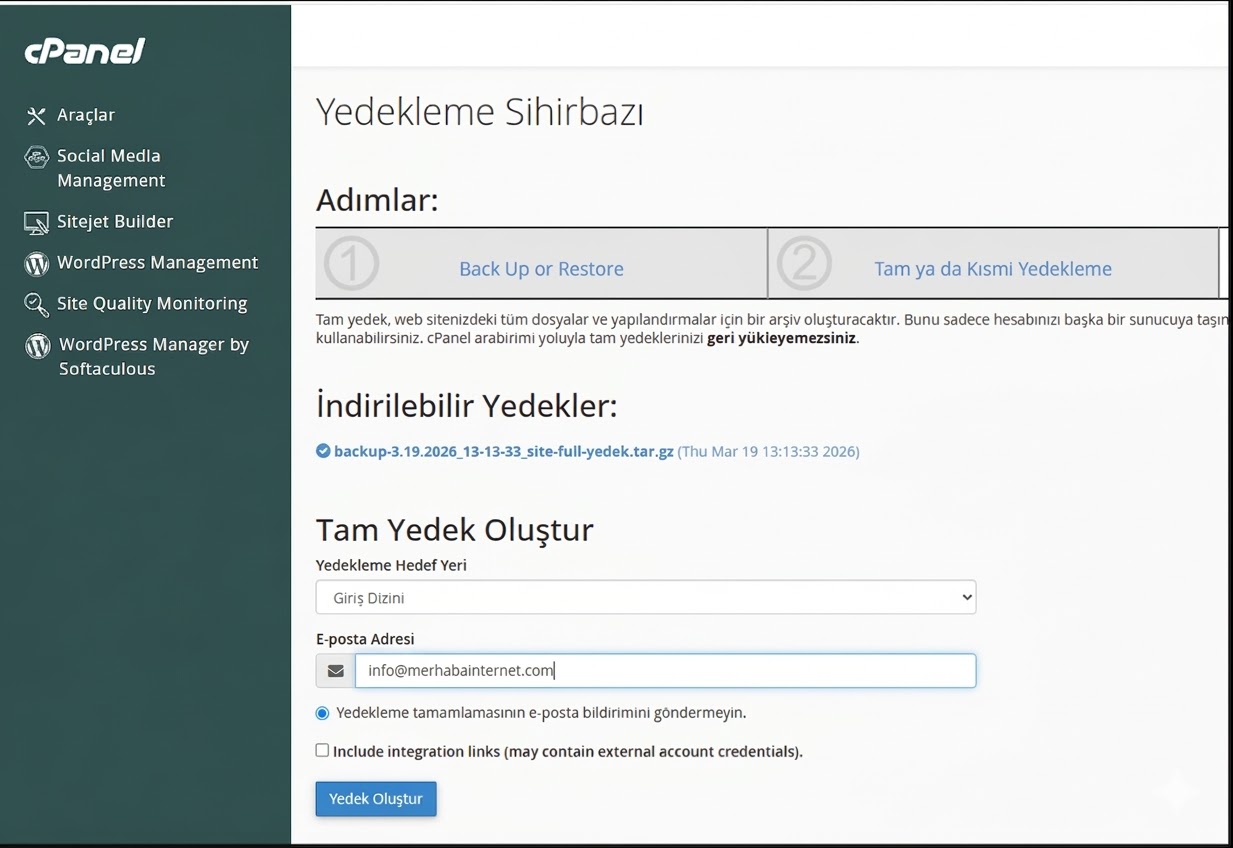Click the Back Up or Restore step link
Image resolution: width=1233 pixels, height=848 pixels.
541,269
